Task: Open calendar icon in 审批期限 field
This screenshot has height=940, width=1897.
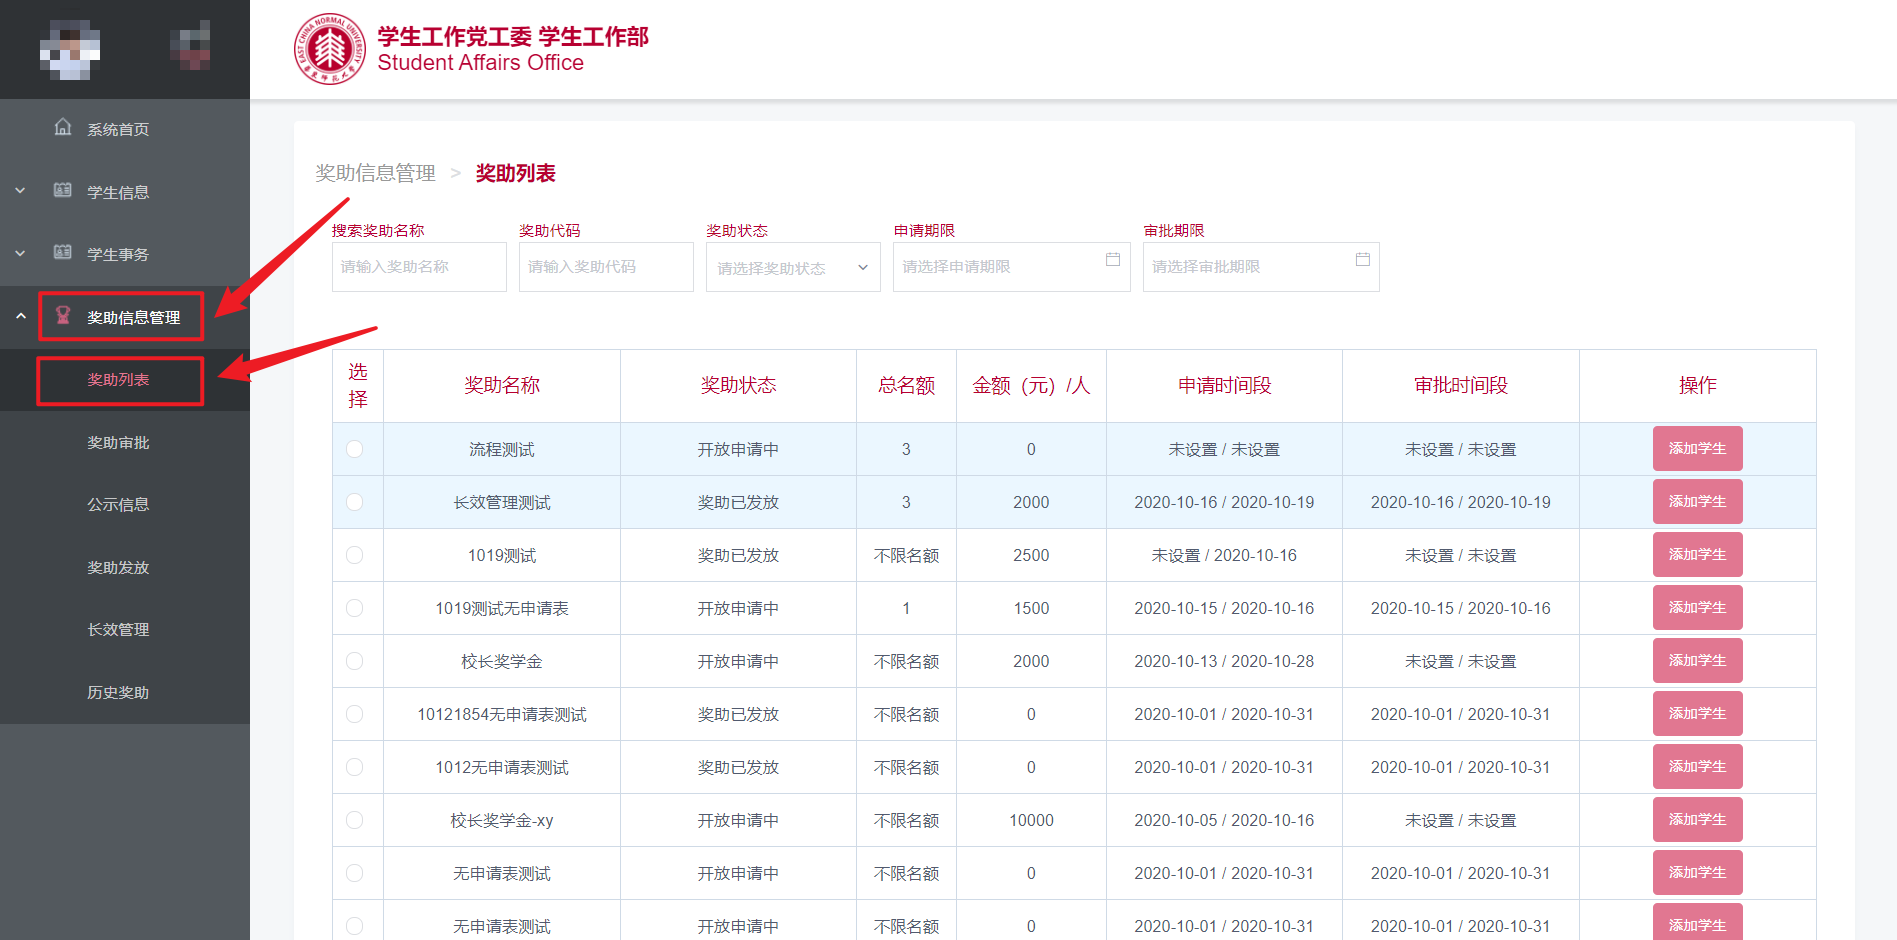Action: coord(1362,259)
